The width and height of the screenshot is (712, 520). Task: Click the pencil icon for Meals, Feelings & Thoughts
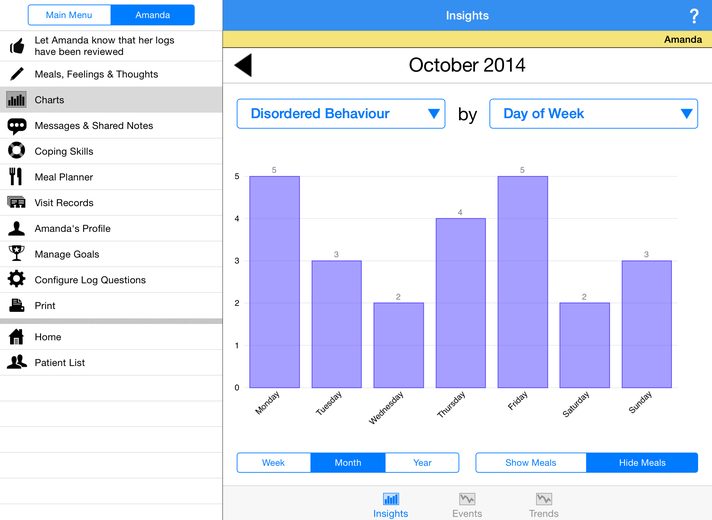[x=17, y=74]
